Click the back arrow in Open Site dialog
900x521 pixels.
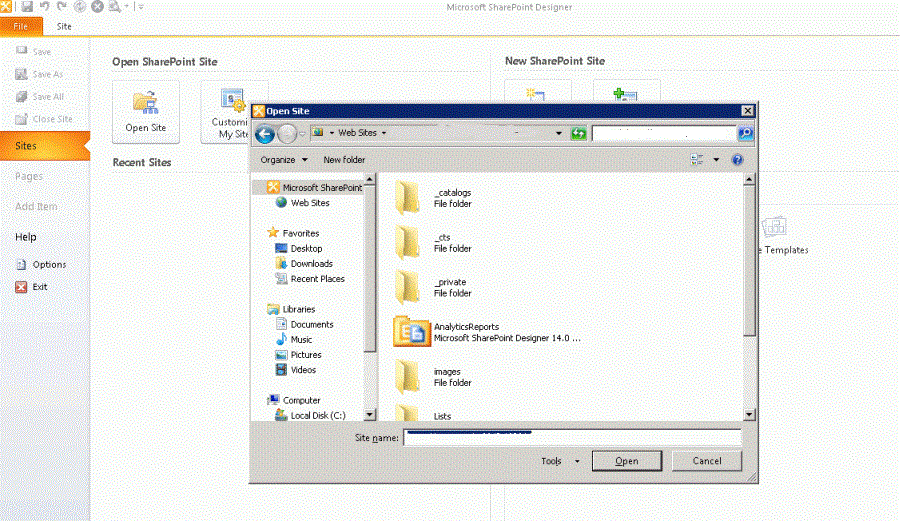coord(265,134)
